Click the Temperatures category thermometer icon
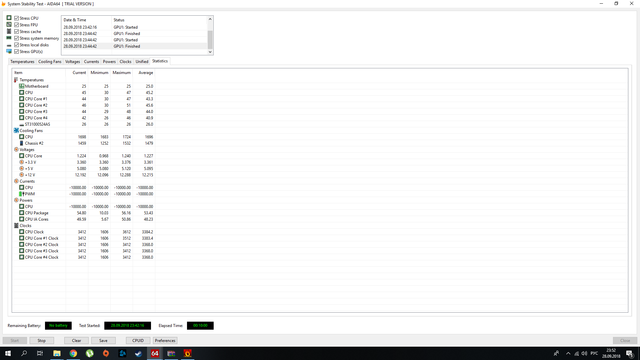Viewport: 640px width, 360px height. tap(16, 80)
